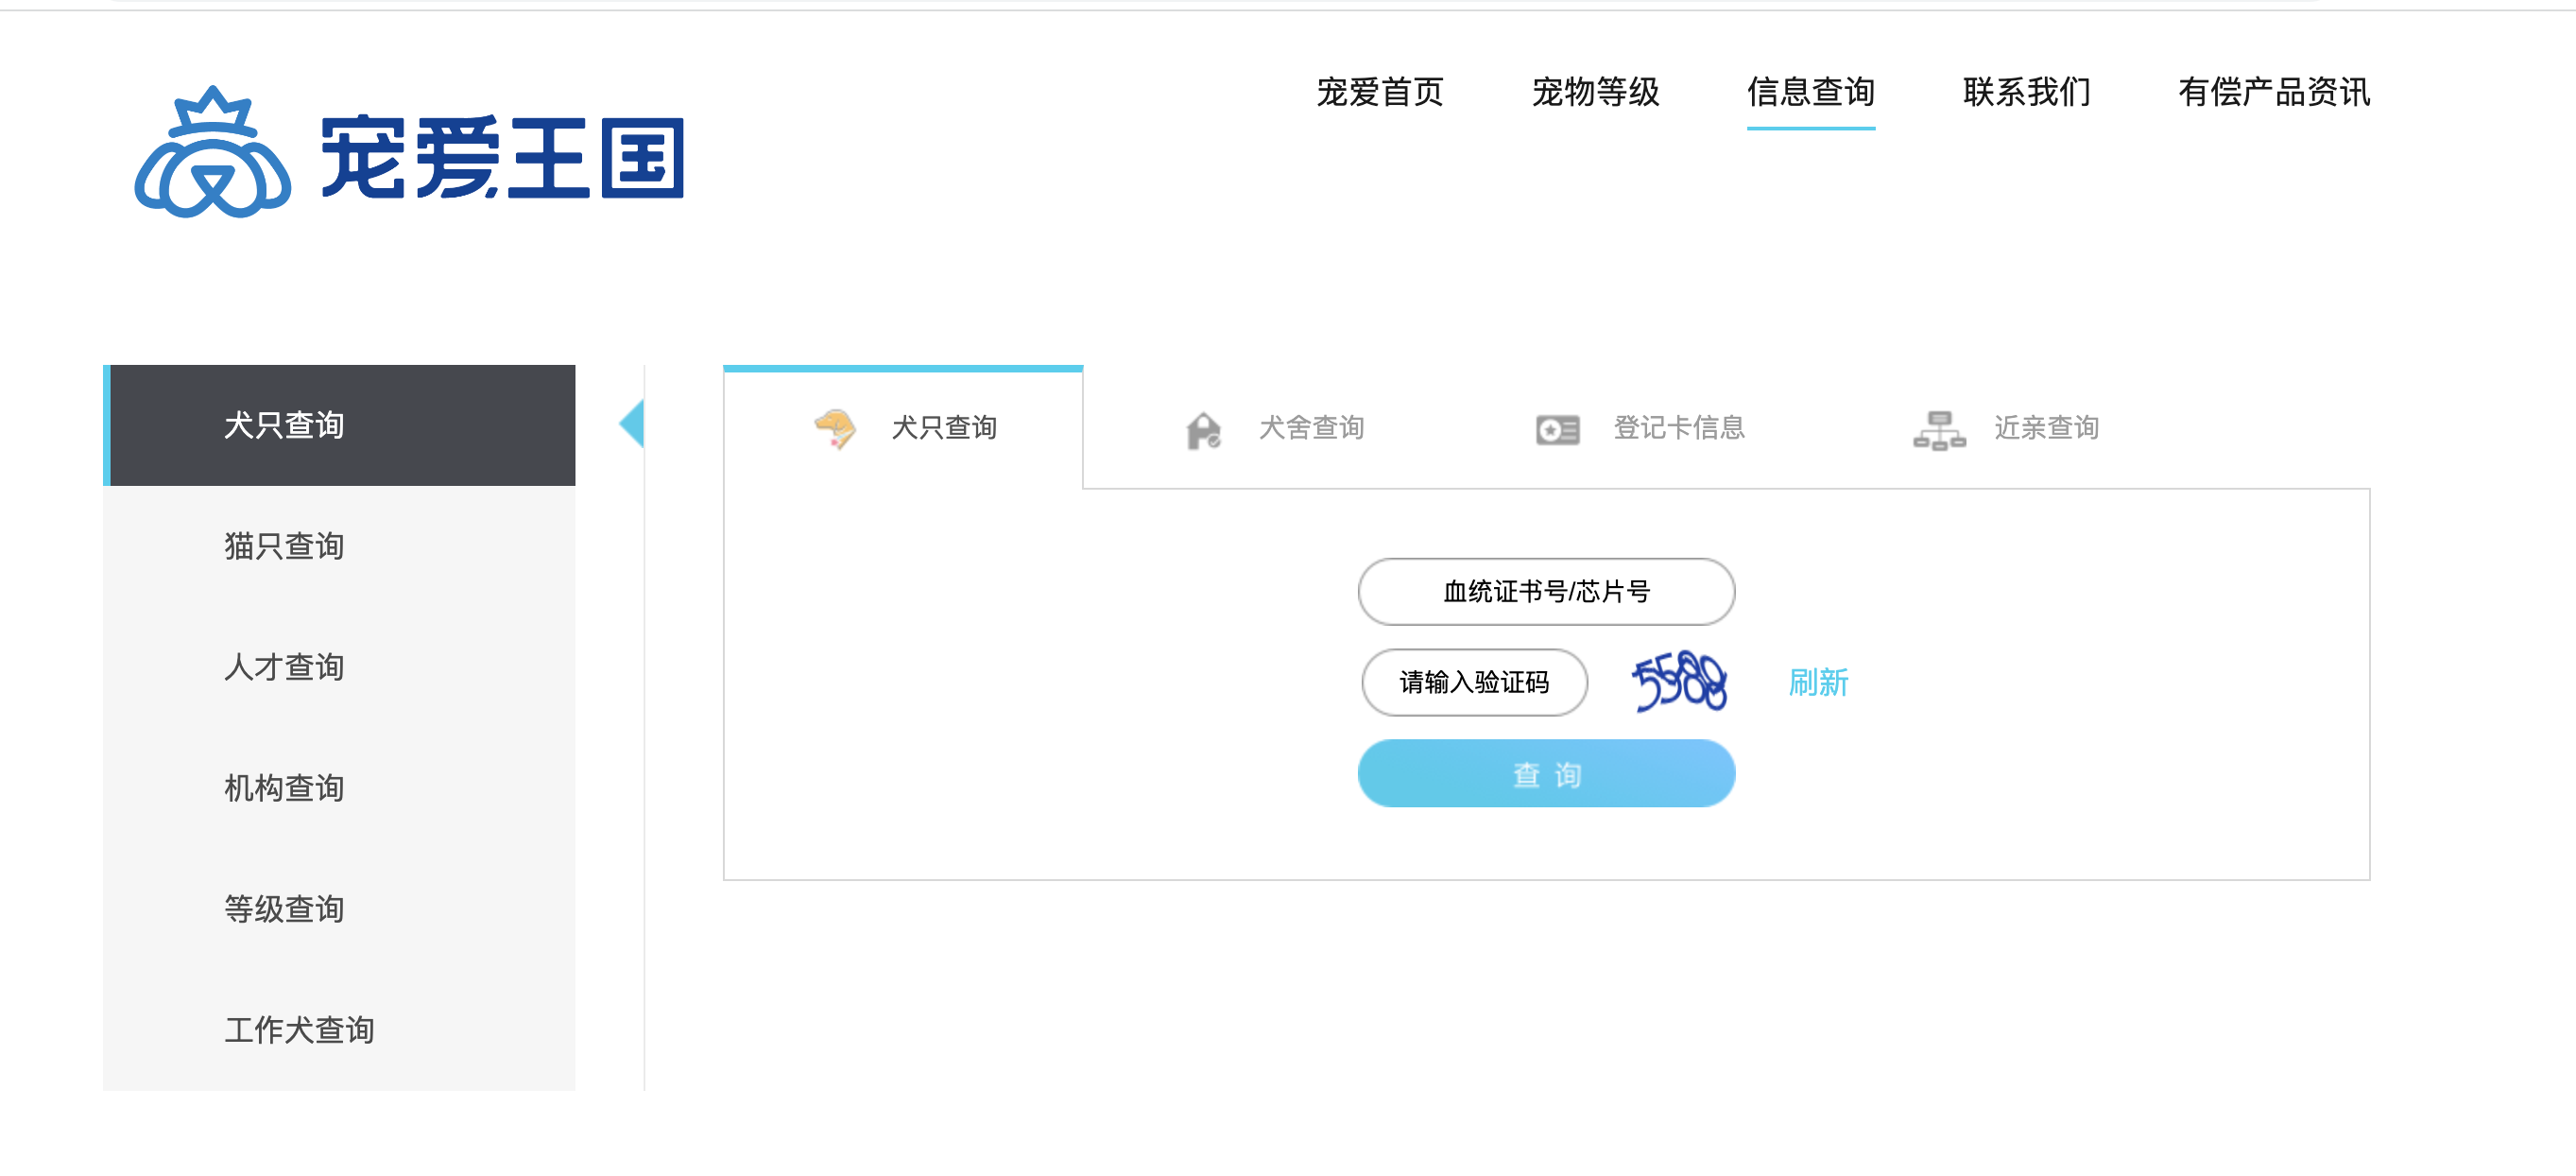Switch to the 犬只查询 tab label

(x=944, y=428)
